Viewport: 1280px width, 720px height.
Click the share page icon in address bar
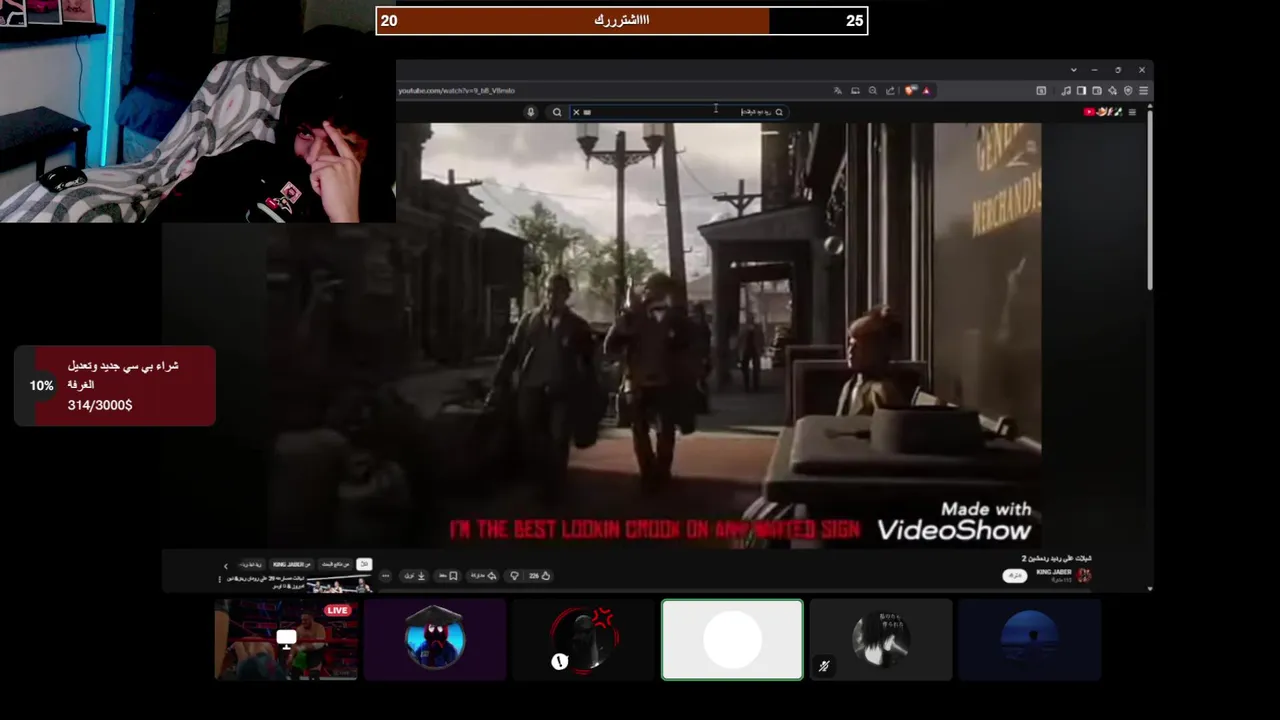click(x=890, y=91)
